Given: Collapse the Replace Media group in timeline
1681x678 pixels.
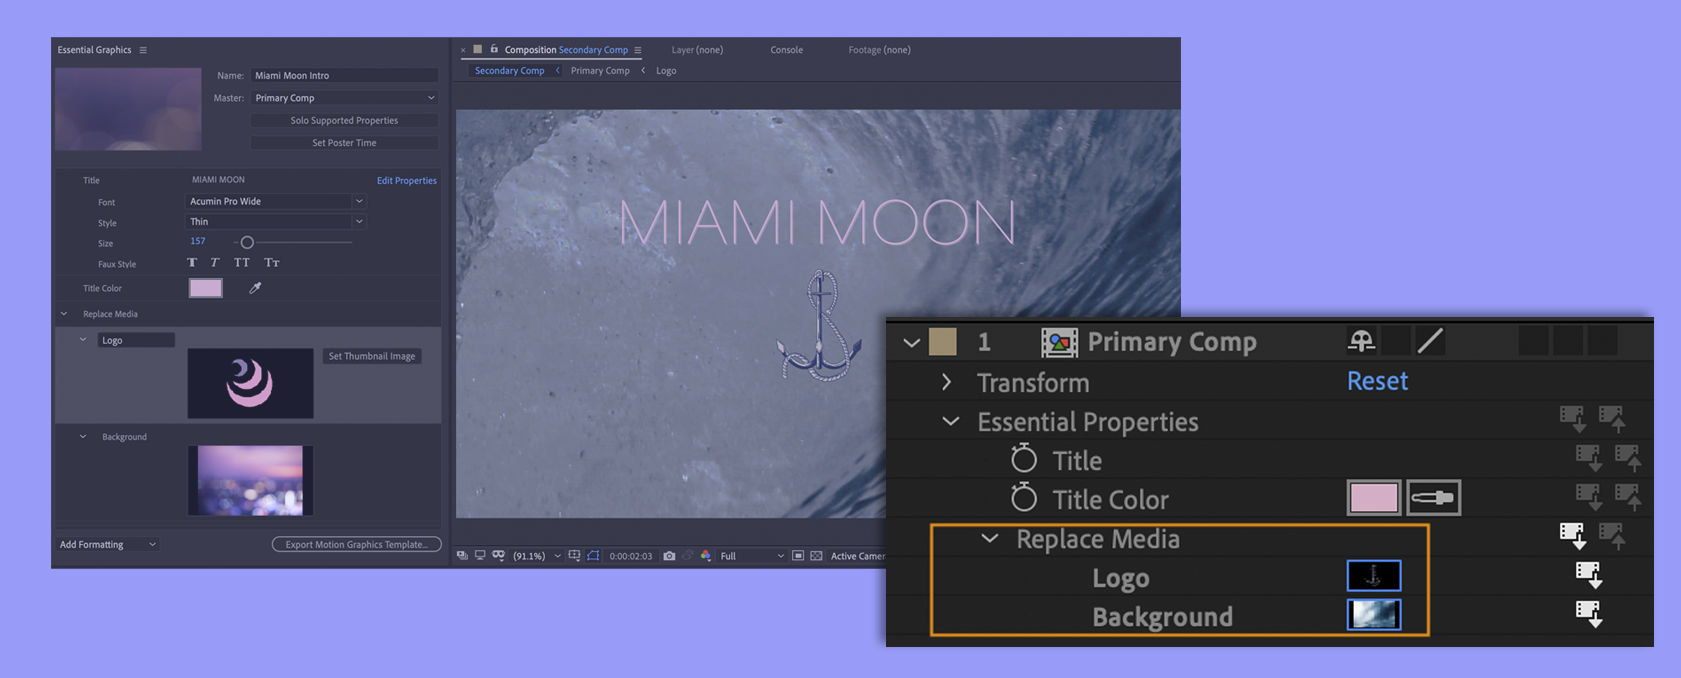Looking at the screenshot, I should point(989,538).
